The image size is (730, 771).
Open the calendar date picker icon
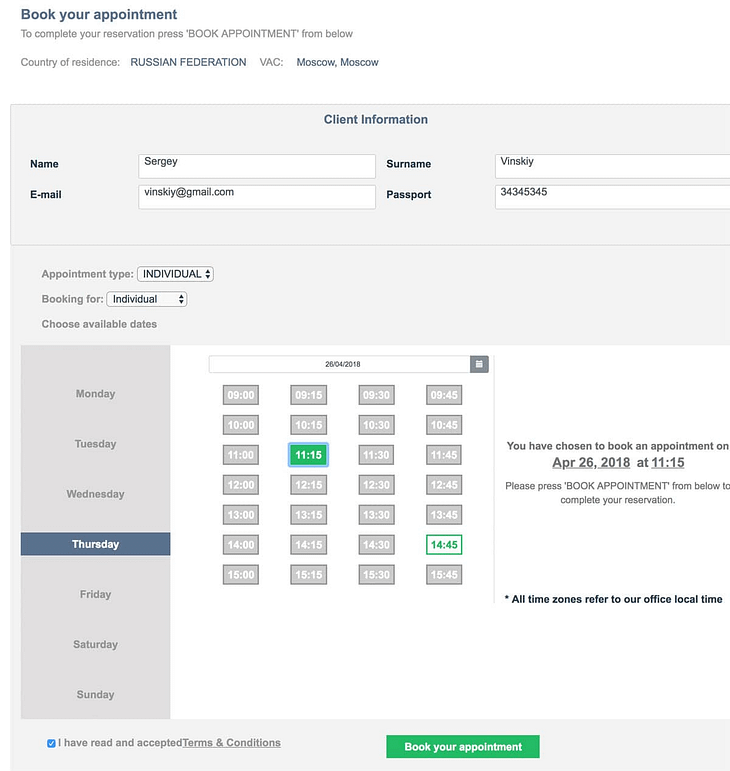[x=479, y=365]
